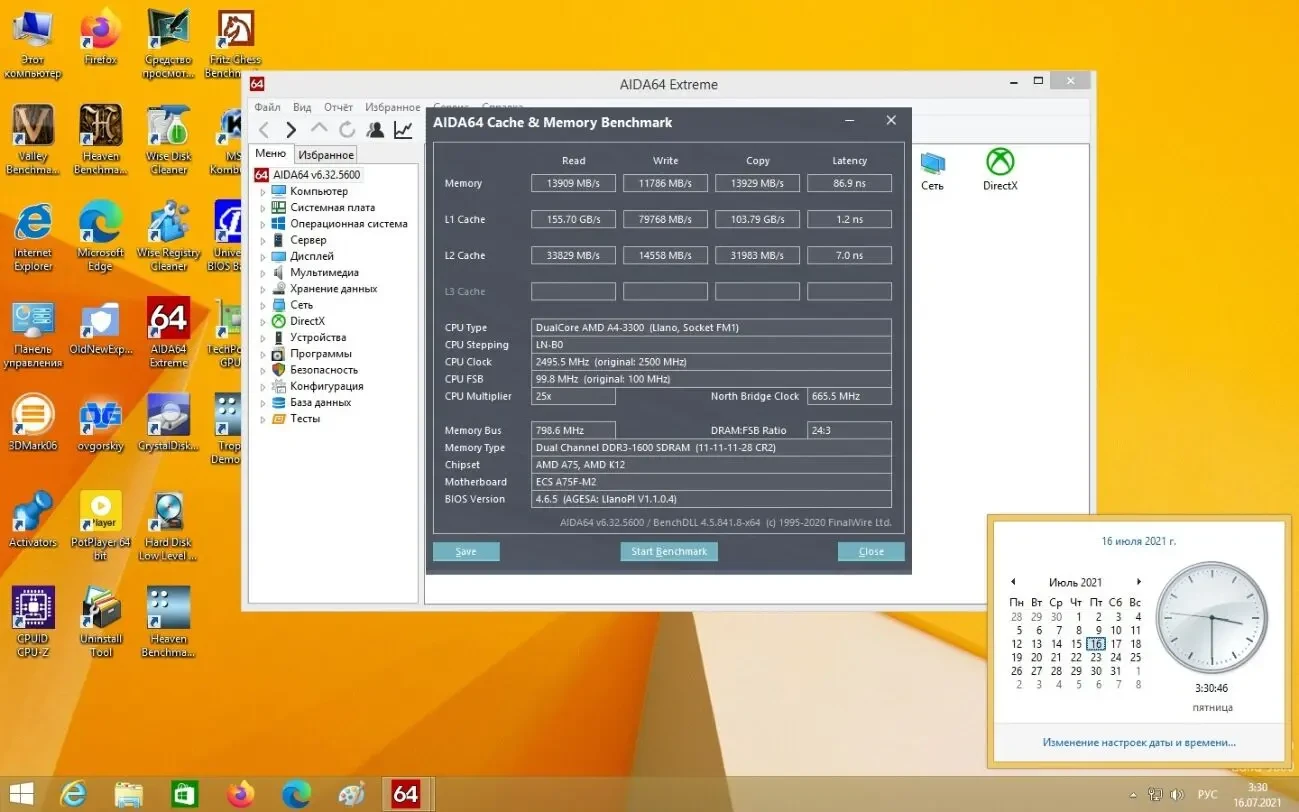Launch 3DMark06 from the desktop
1299x812 pixels.
33,415
